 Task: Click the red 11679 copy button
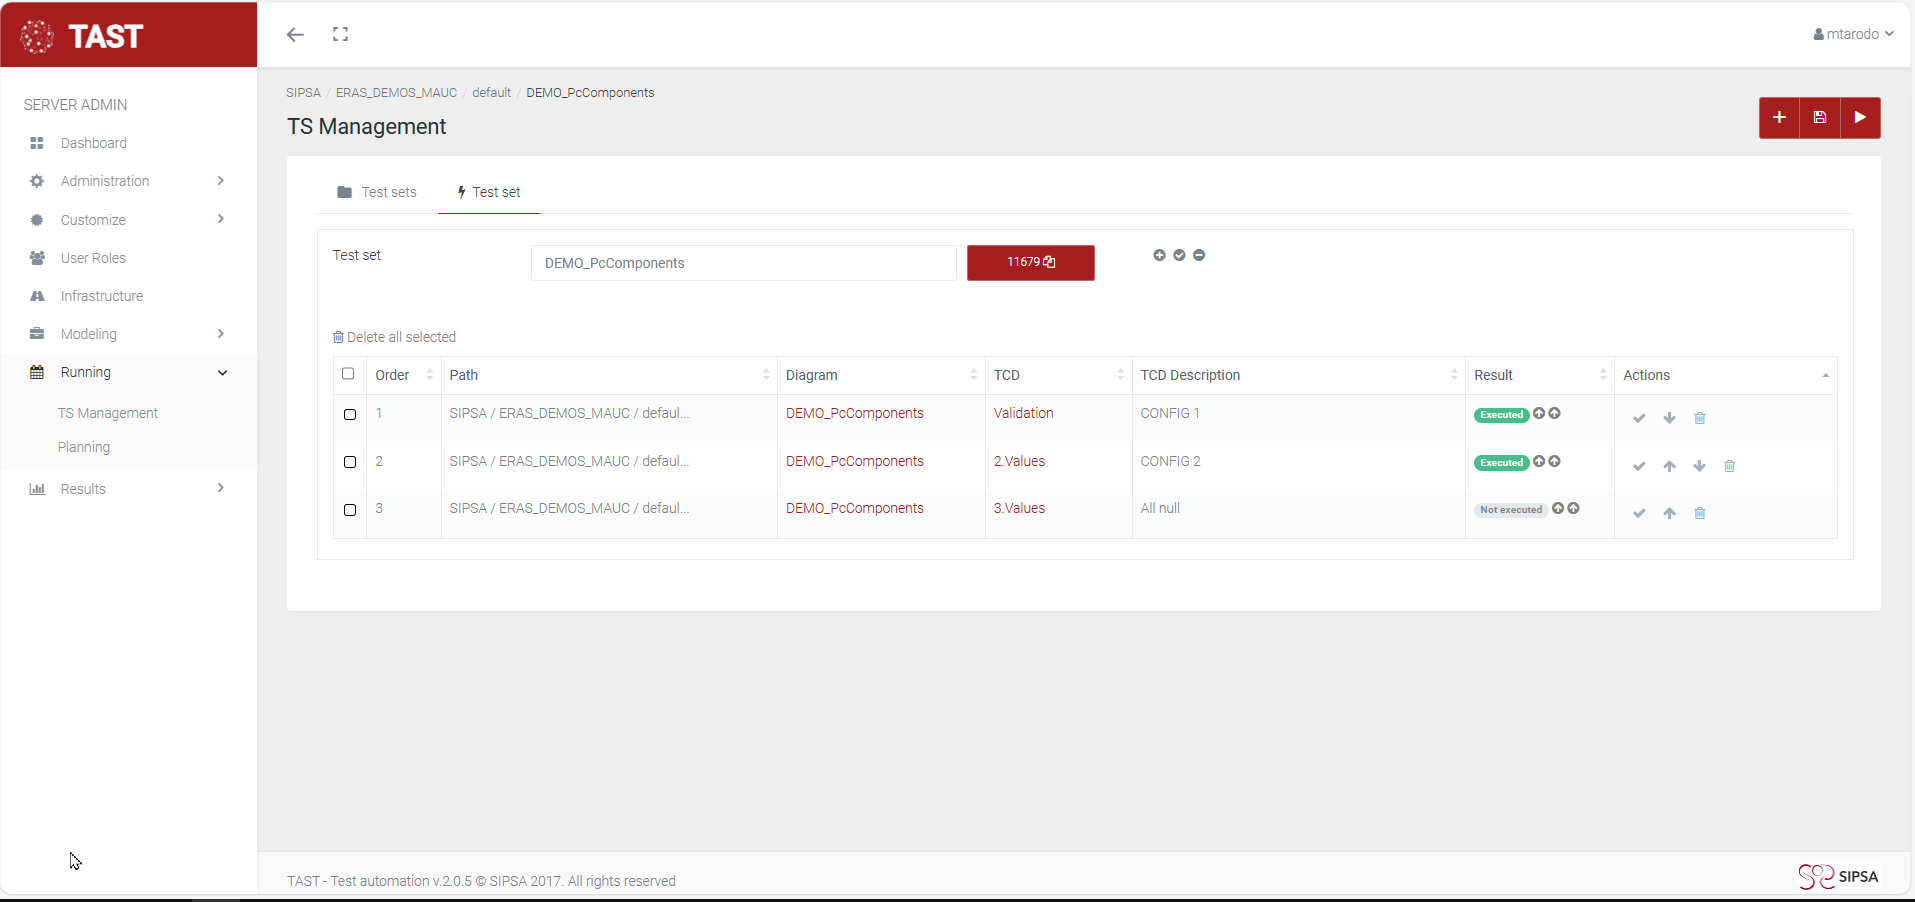pyautogui.click(x=1030, y=262)
